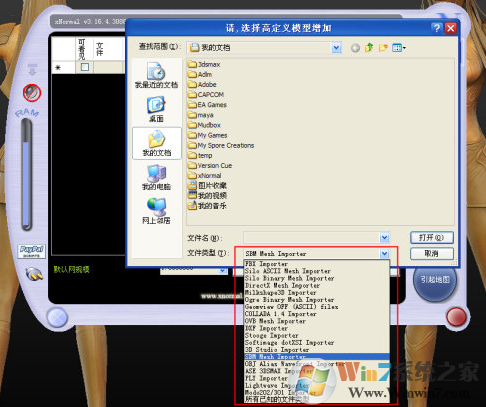The width and height of the screenshot is (486, 407).
Task: Click the RAM usage slider bar
Action: pos(27,174)
